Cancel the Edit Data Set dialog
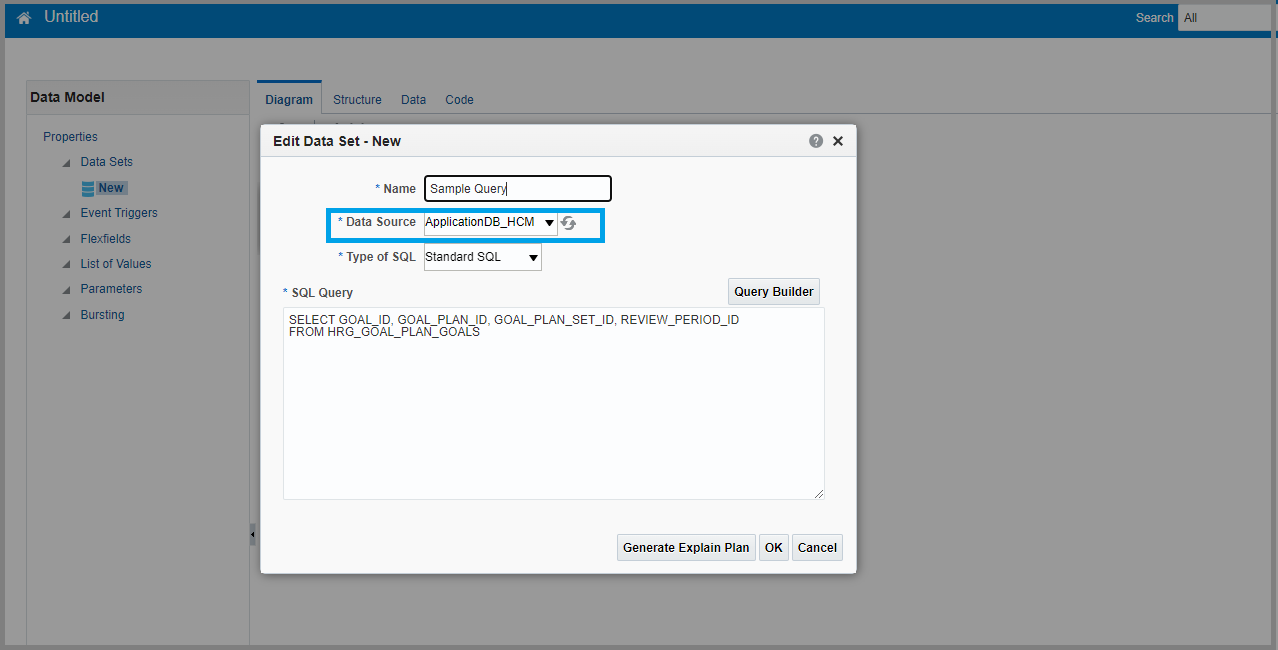The width and height of the screenshot is (1278, 650). point(816,547)
